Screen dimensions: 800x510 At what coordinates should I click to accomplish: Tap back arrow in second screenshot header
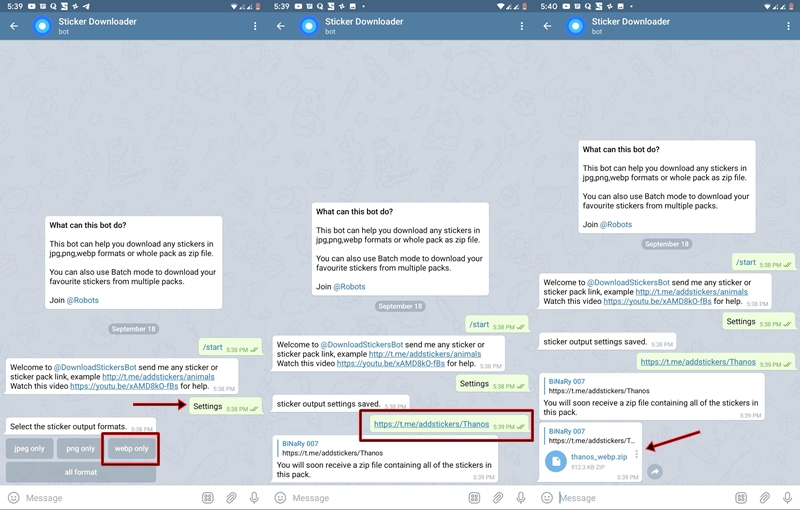[x=281, y=26]
